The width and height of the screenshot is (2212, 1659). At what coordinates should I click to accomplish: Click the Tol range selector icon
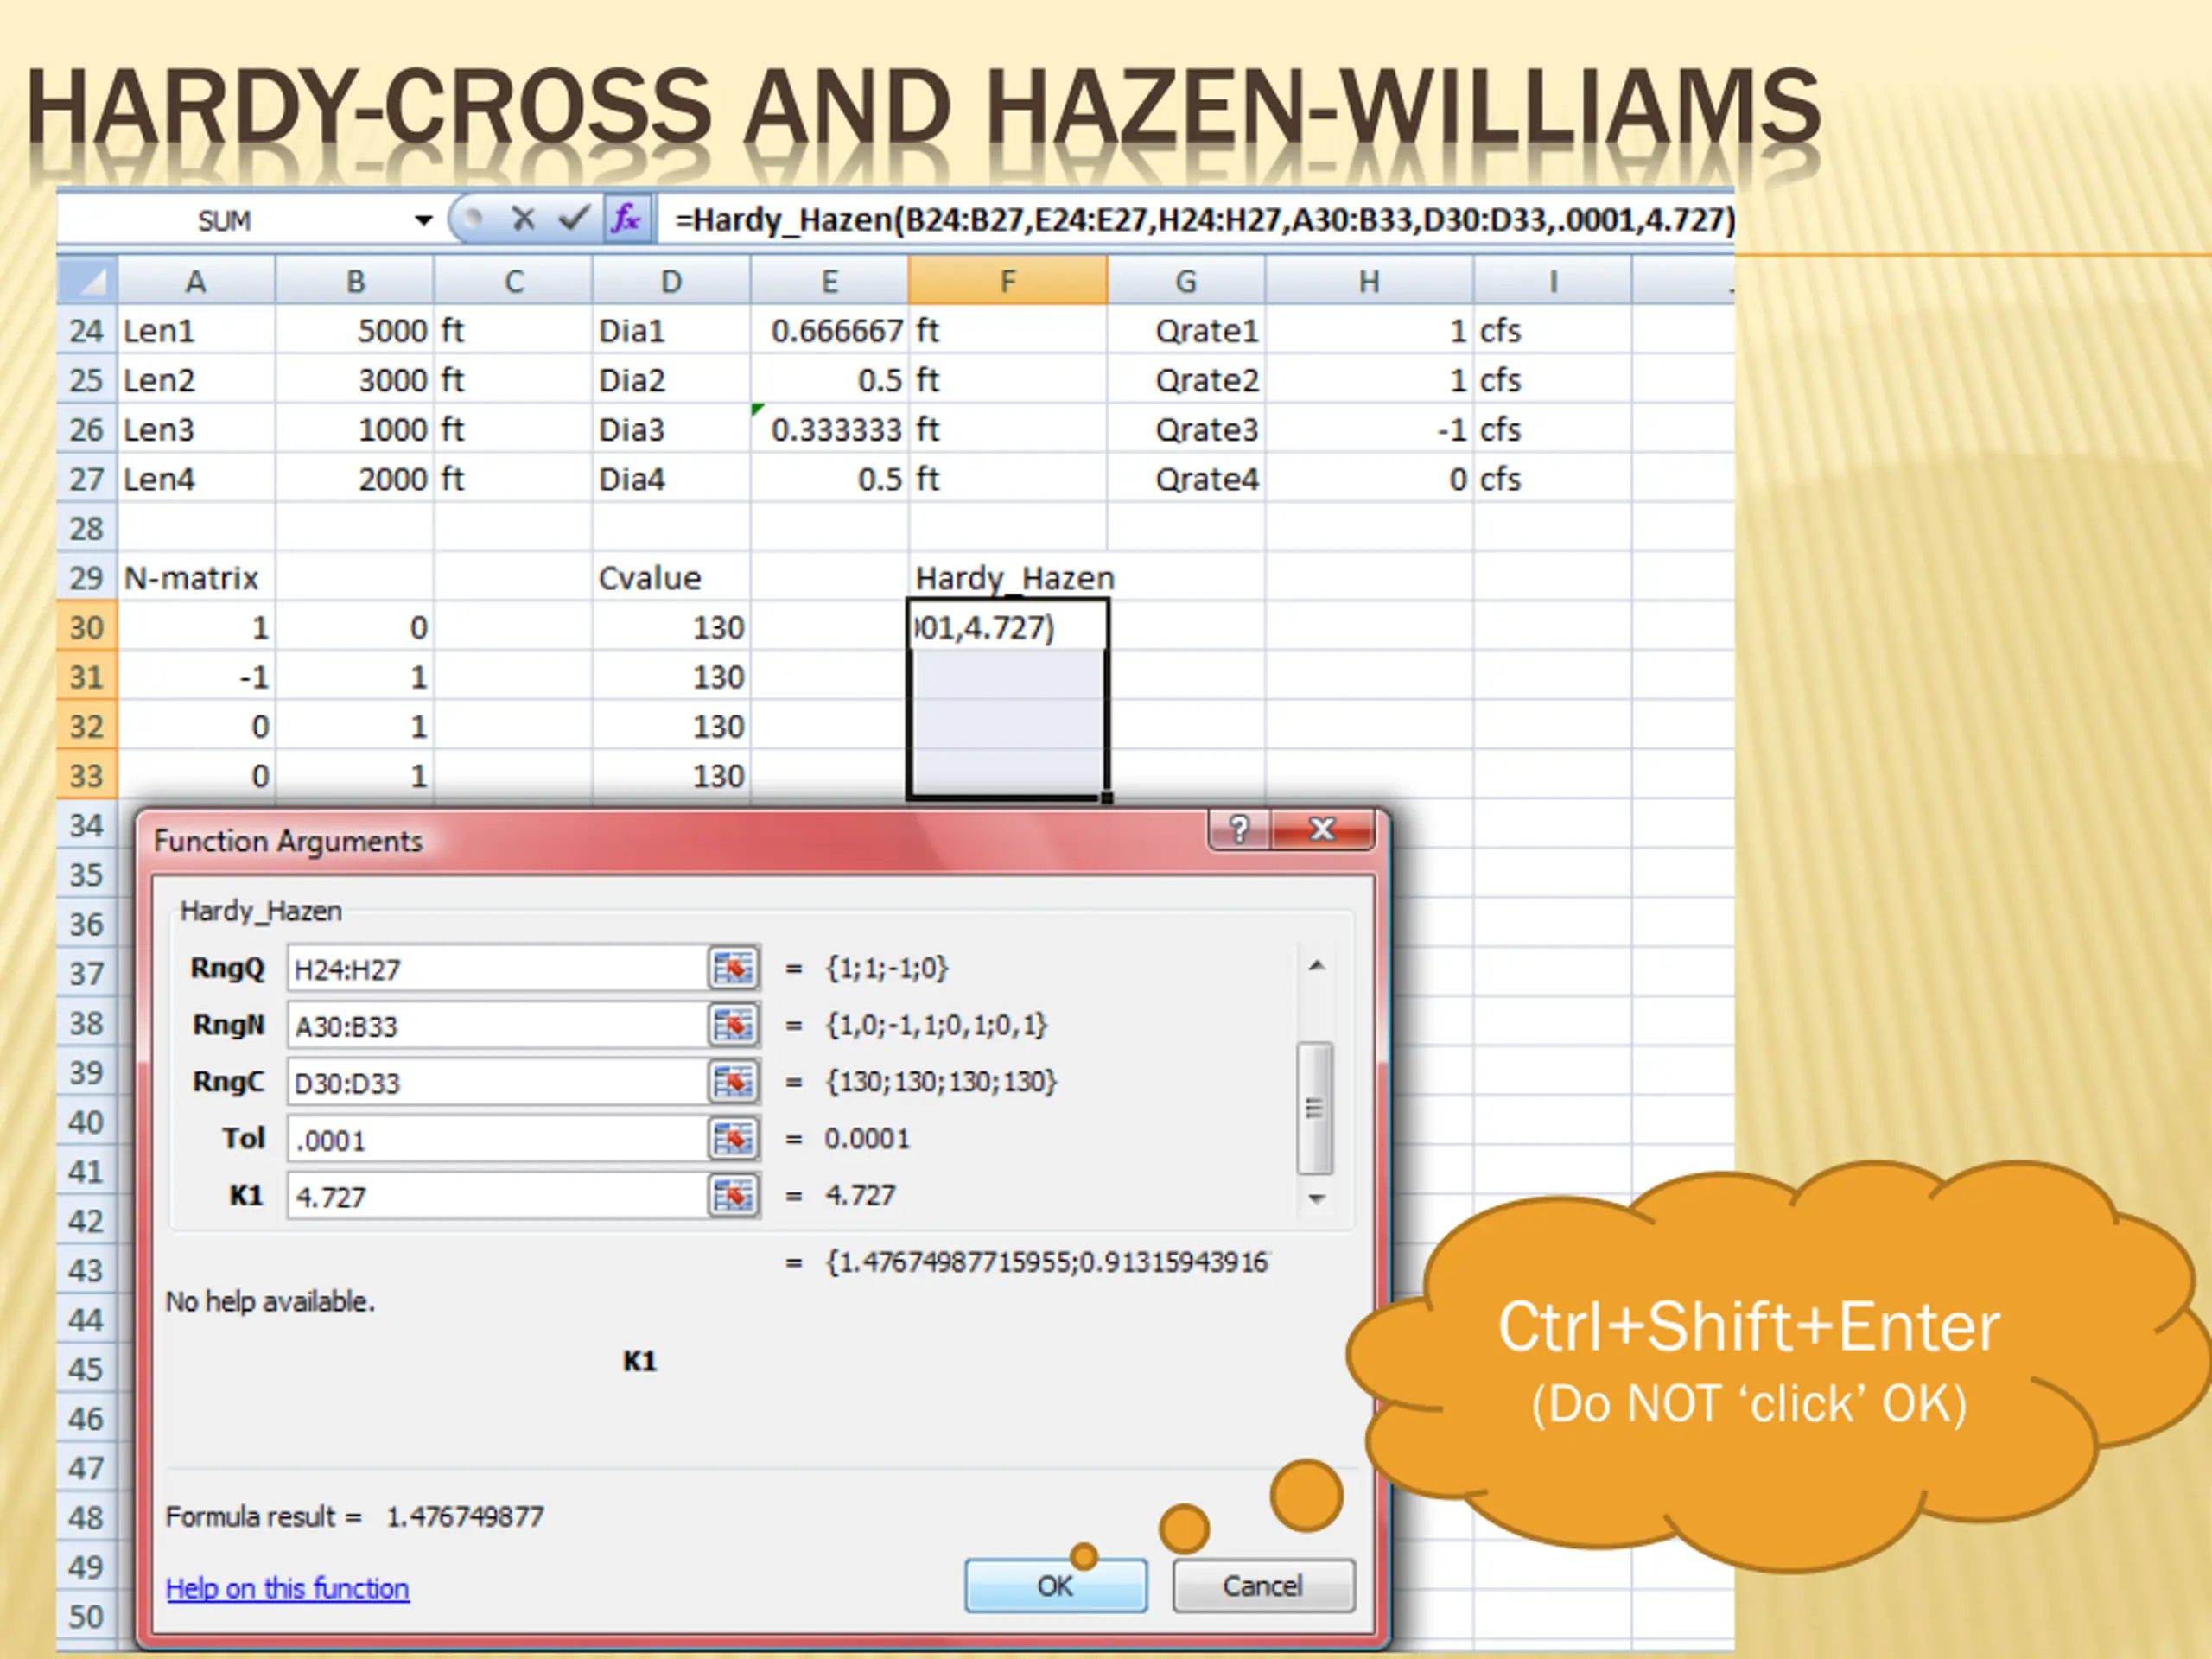point(733,1139)
